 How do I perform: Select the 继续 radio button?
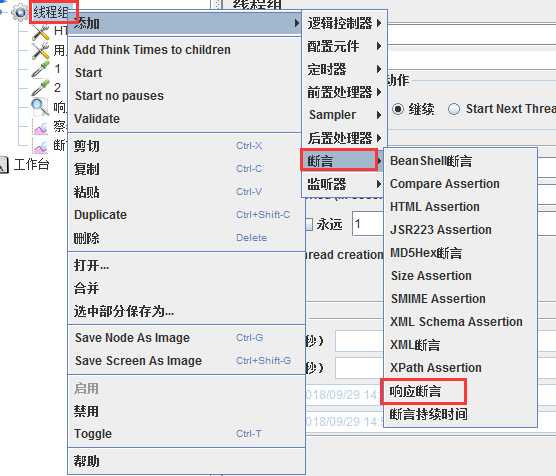398,109
